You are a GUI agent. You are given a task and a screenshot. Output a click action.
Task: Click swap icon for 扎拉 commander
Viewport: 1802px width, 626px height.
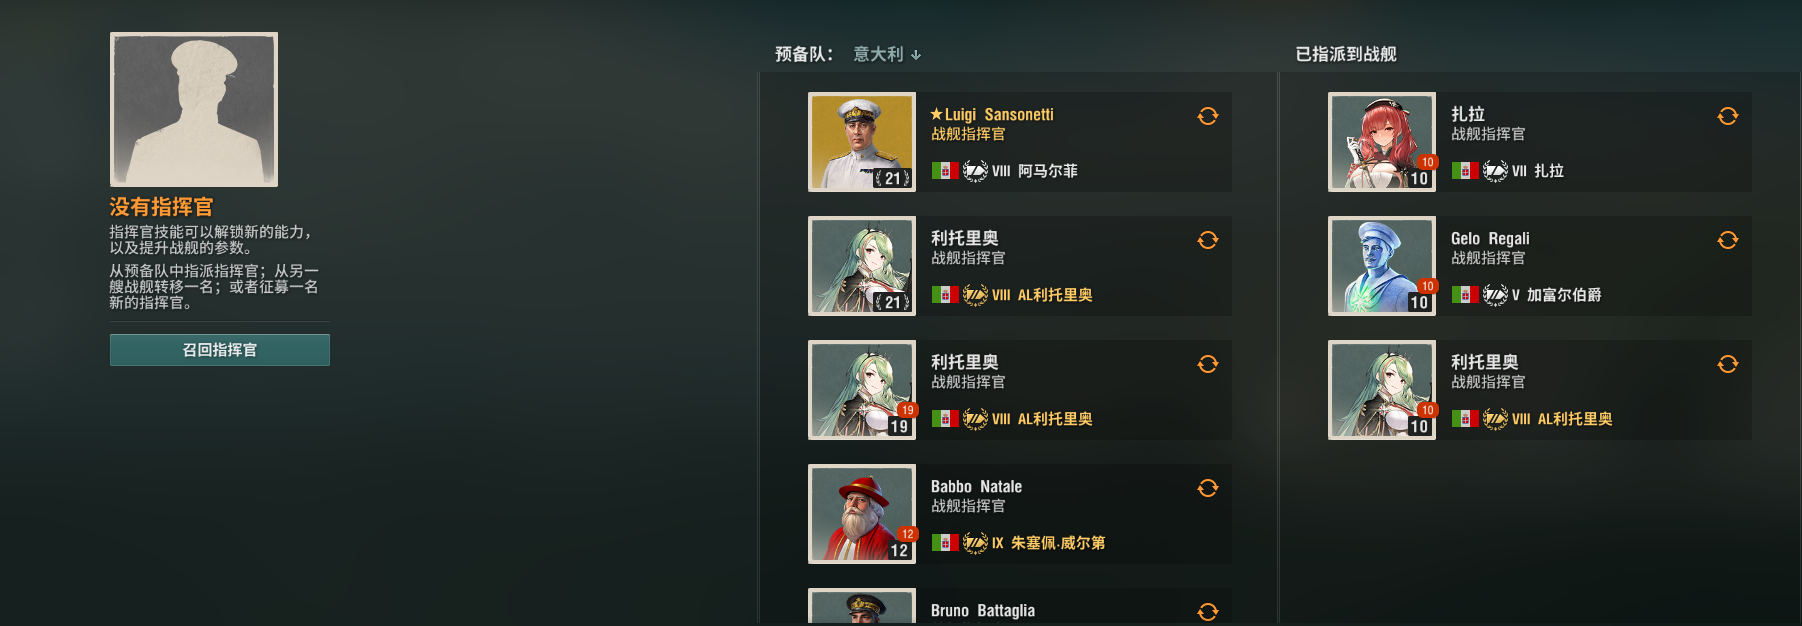pos(1728,116)
